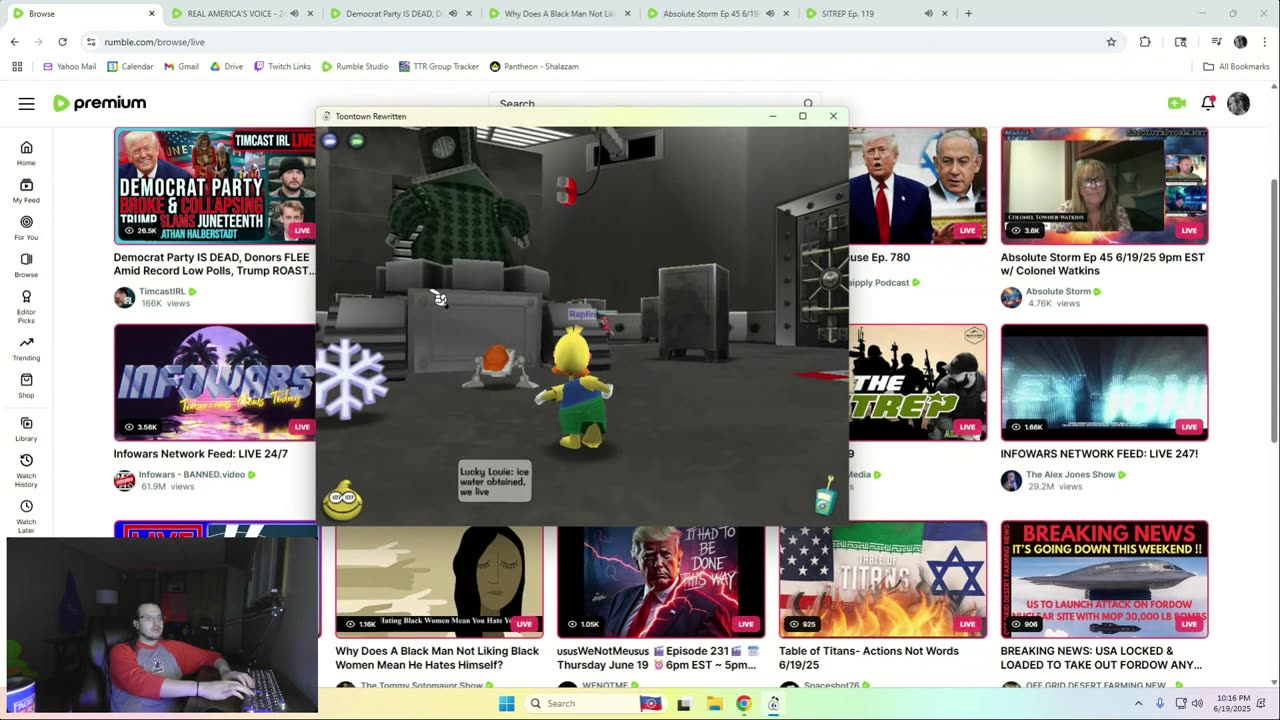Open the BREAKING NEWS Fordow video thumbnail

tap(1104, 579)
